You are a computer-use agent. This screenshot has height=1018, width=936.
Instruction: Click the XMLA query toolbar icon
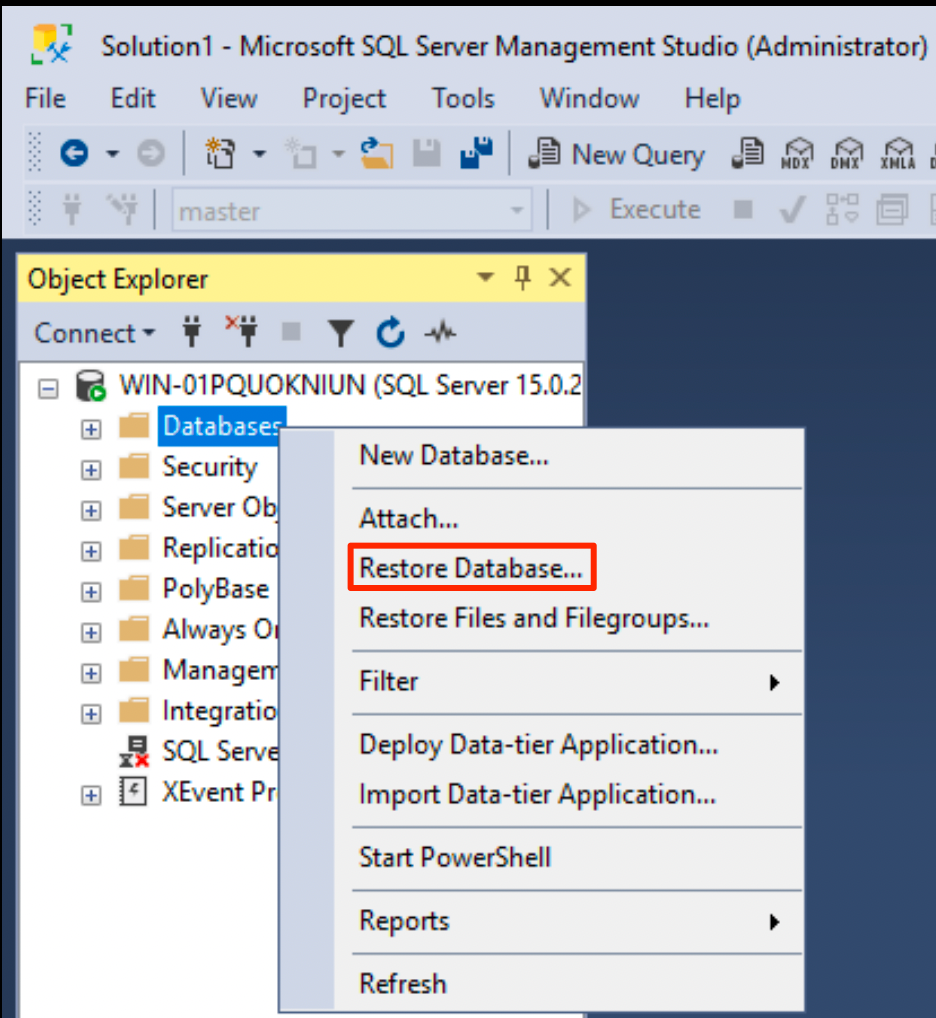point(898,153)
